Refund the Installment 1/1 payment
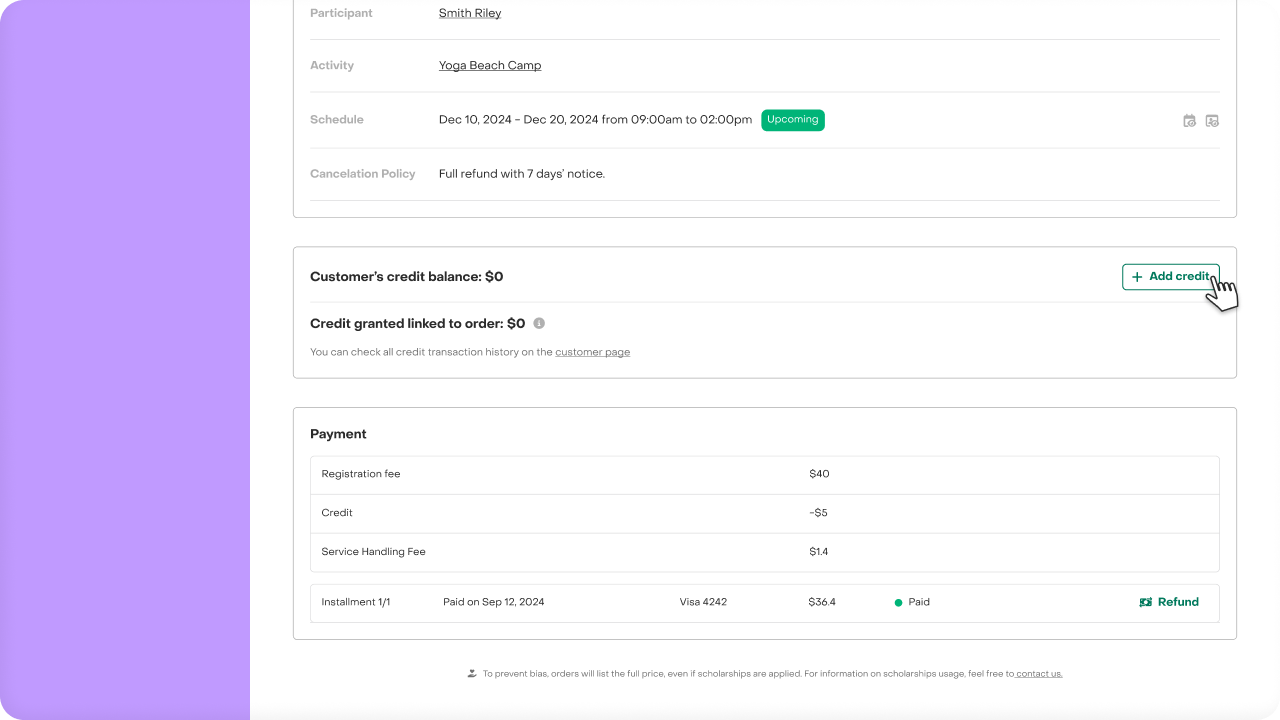This screenshot has width=1280, height=720. (x=1169, y=602)
